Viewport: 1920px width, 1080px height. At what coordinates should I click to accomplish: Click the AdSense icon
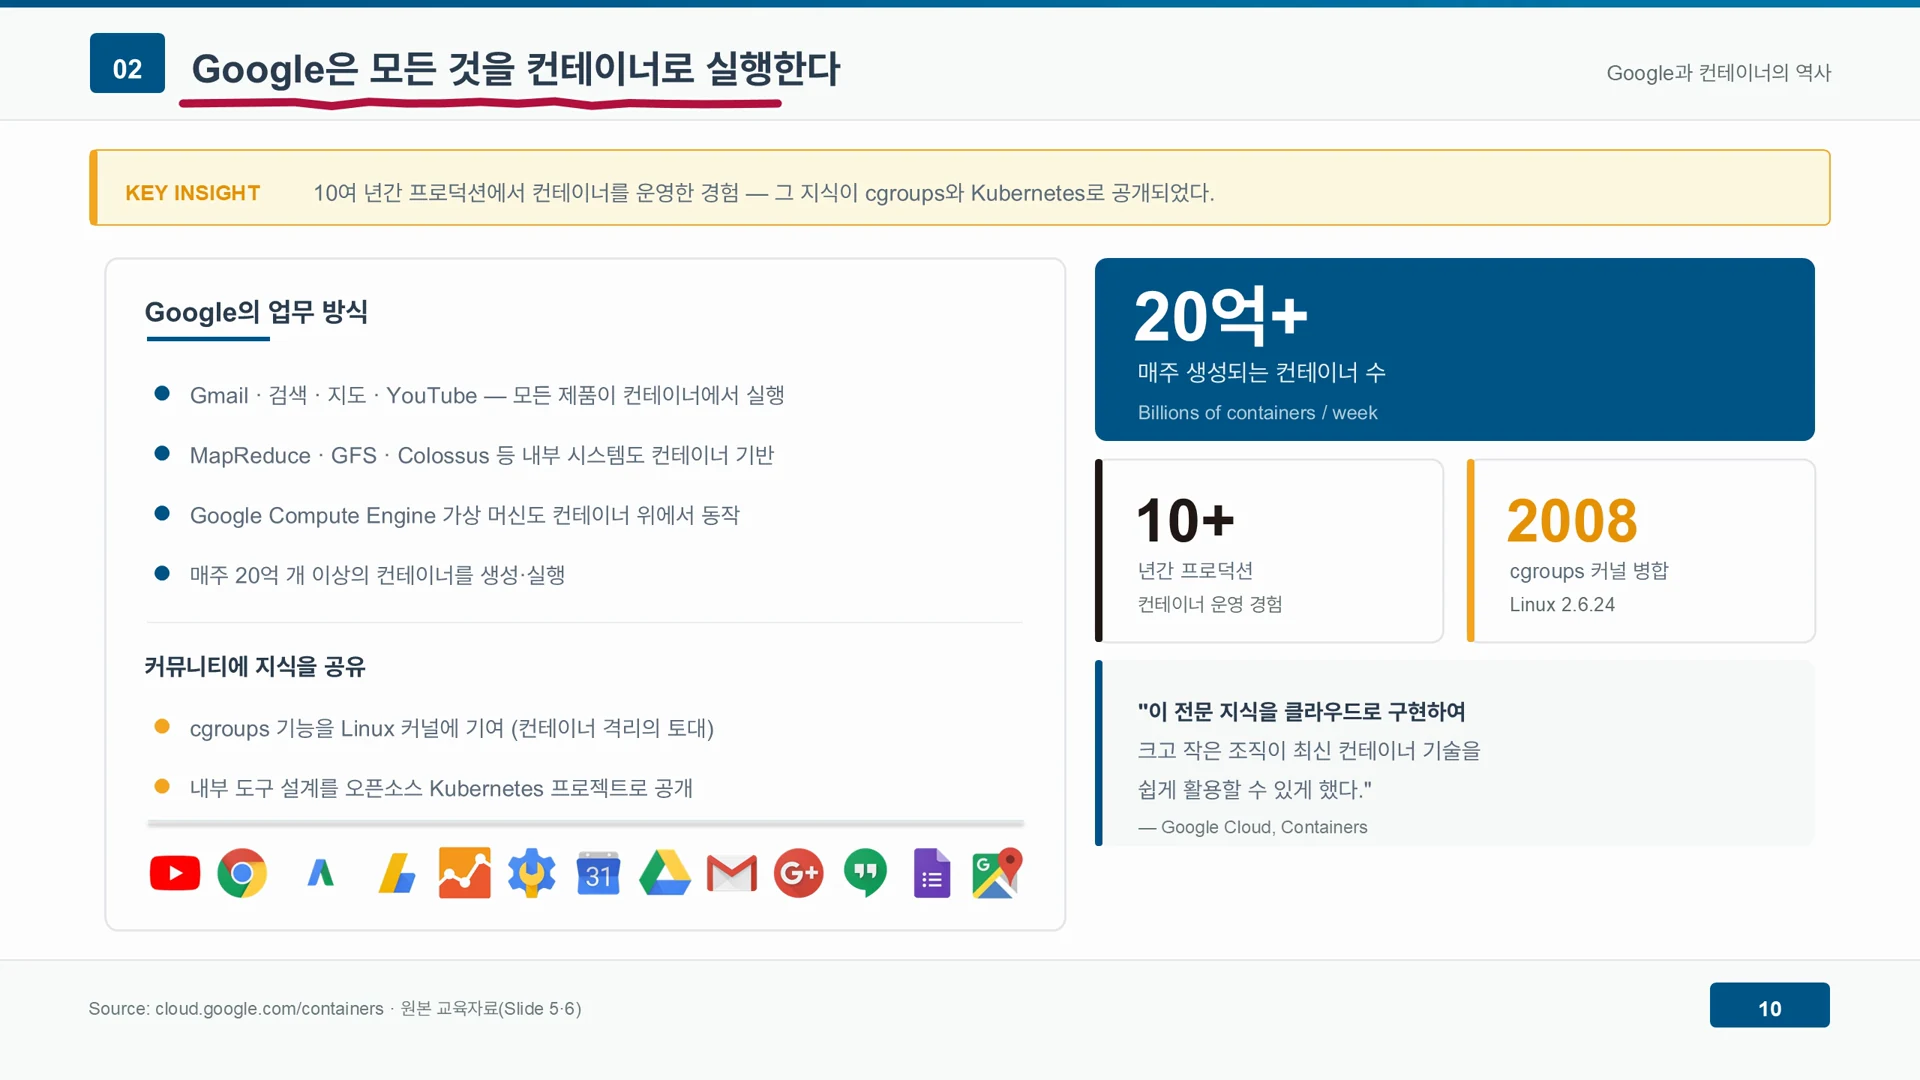click(397, 873)
